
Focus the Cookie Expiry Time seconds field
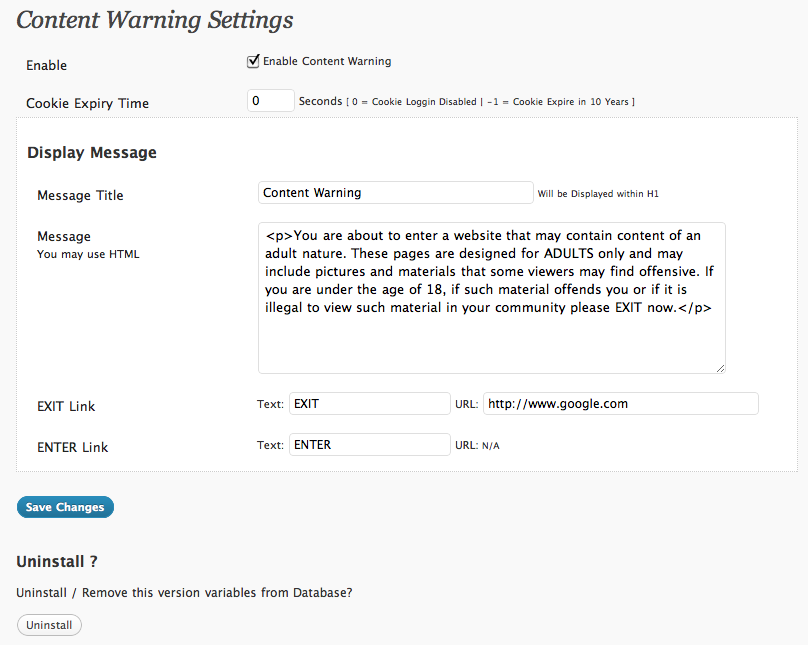(x=271, y=100)
